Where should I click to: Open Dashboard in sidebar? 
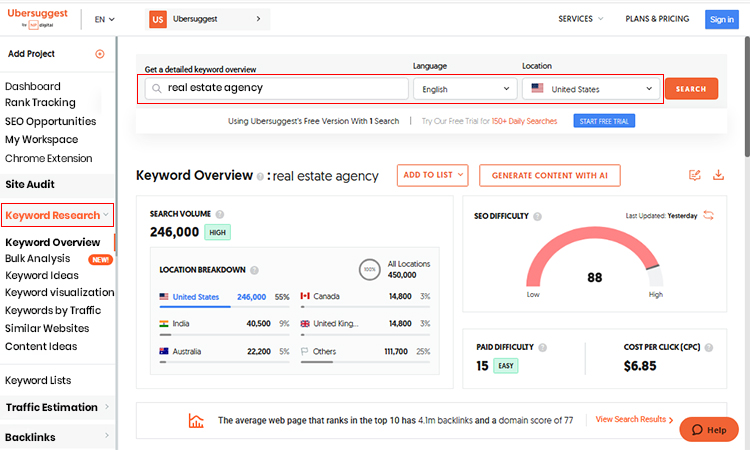pos(33,87)
